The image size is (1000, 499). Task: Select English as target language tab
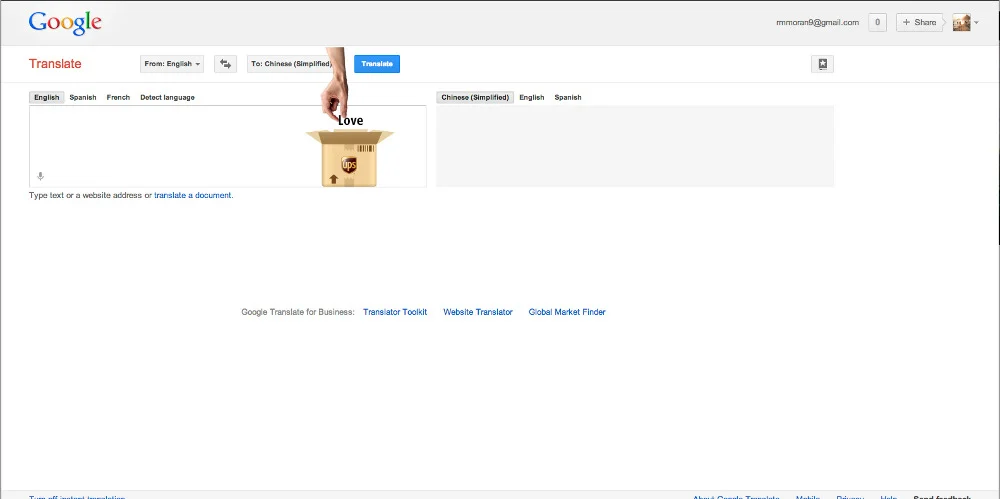[532, 98]
